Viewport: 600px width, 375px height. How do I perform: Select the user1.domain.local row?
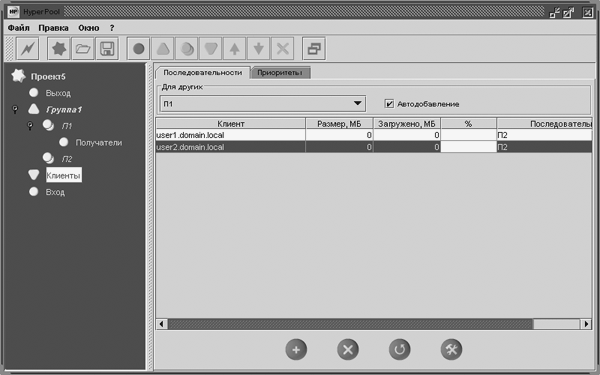point(374,135)
